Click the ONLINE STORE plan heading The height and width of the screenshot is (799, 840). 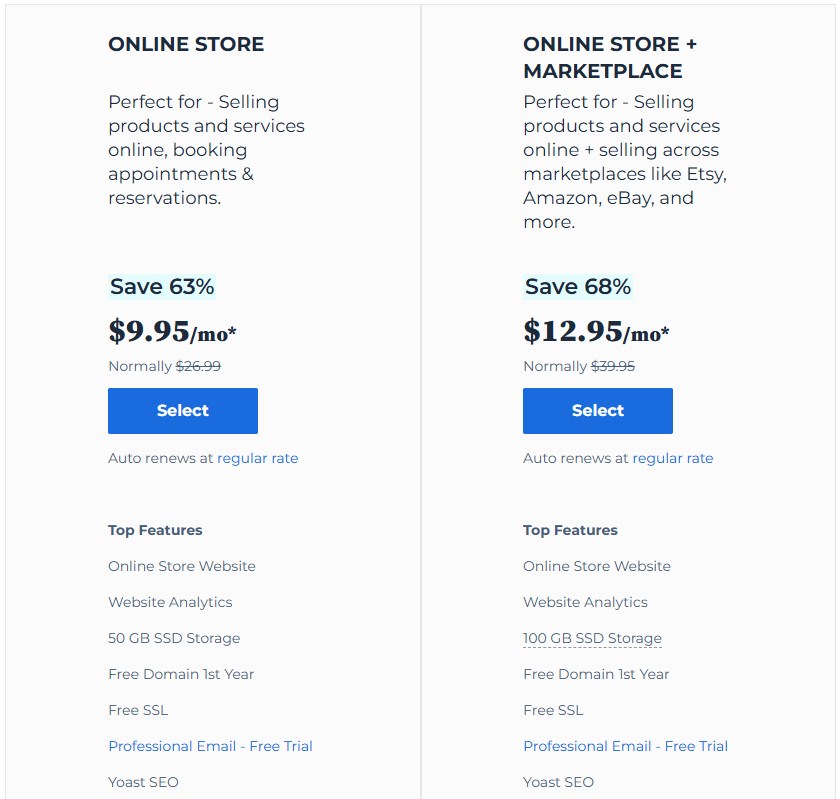[x=186, y=44]
